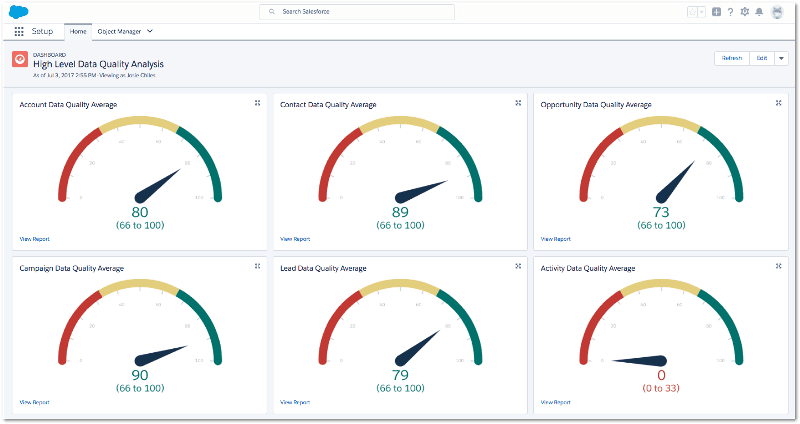800x424 pixels.
Task: Click the global actions plus icon
Action: (716, 12)
